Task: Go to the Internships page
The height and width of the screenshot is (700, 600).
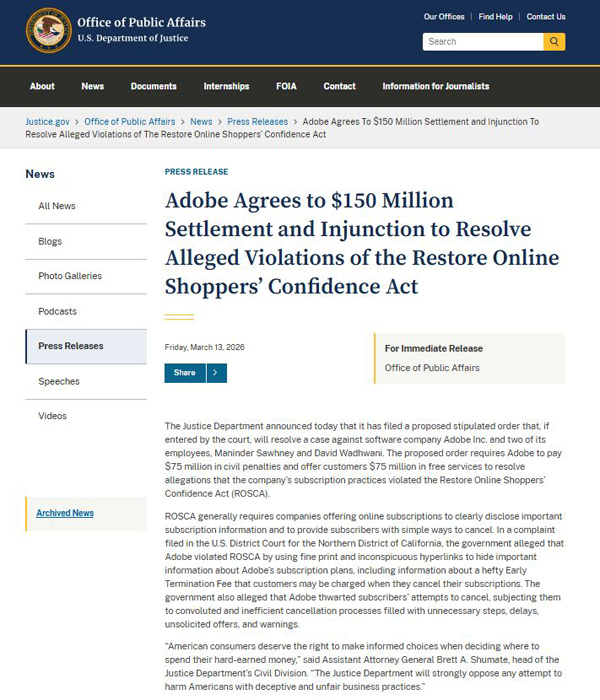Action: tap(226, 86)
